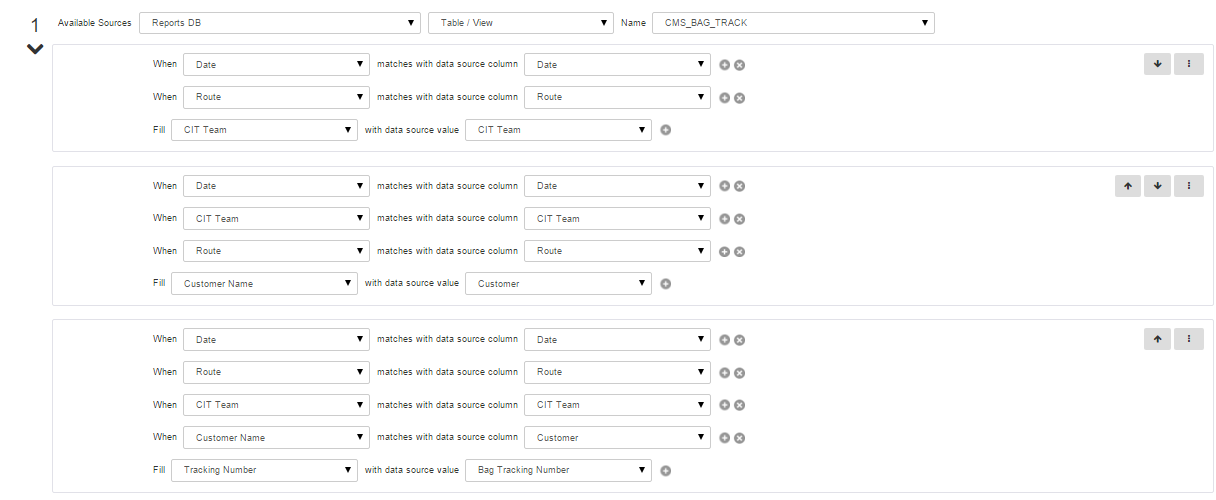The image size is (1216, 500).
Task: Open the Table / View type dropdown
Action: (520, 23)
